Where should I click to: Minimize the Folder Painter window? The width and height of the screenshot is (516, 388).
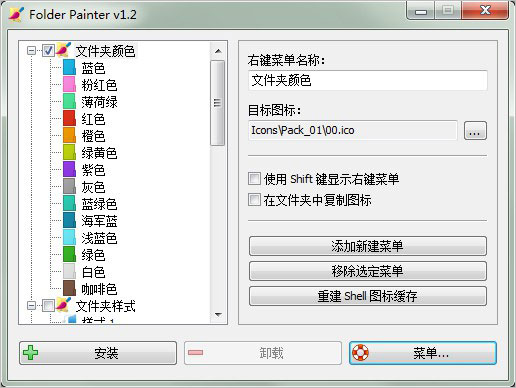(x=421, y=11)
